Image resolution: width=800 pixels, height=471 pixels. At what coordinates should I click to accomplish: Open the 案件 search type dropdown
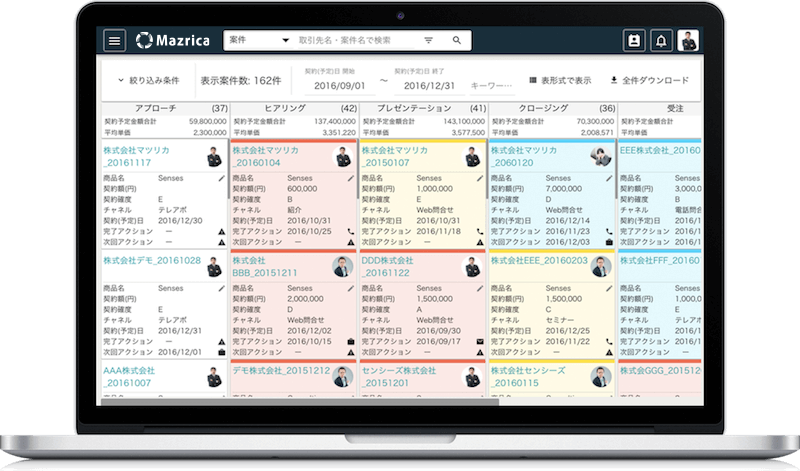(254, 41)
